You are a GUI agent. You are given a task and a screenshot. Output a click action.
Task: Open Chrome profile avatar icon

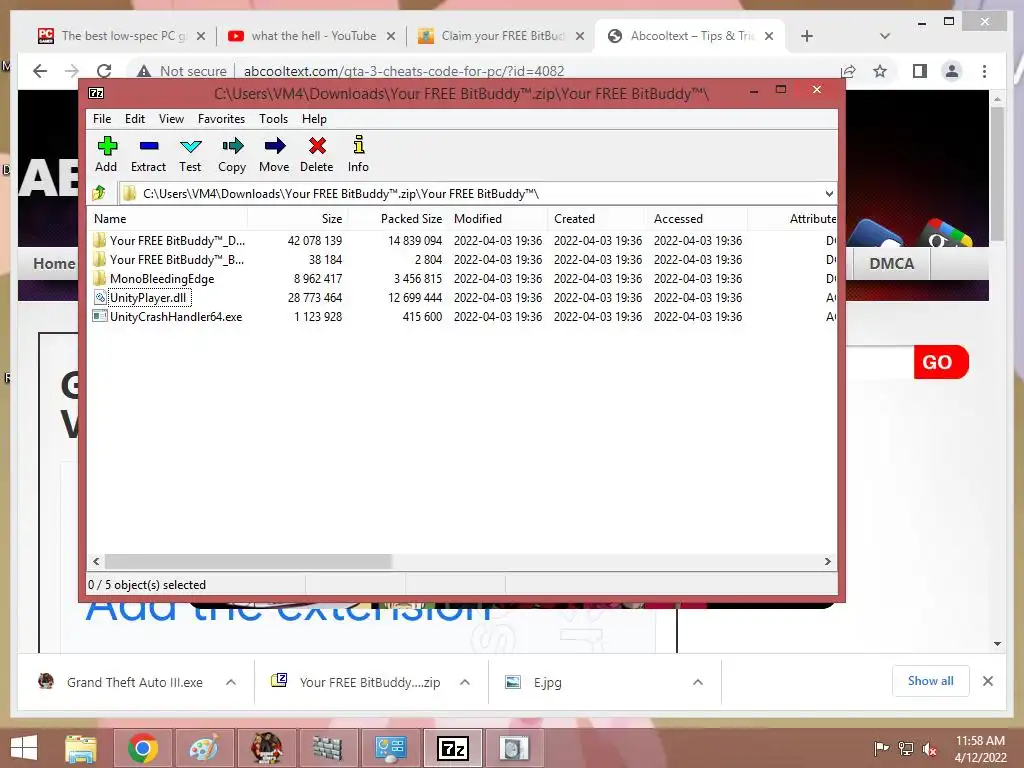(952, 71)
